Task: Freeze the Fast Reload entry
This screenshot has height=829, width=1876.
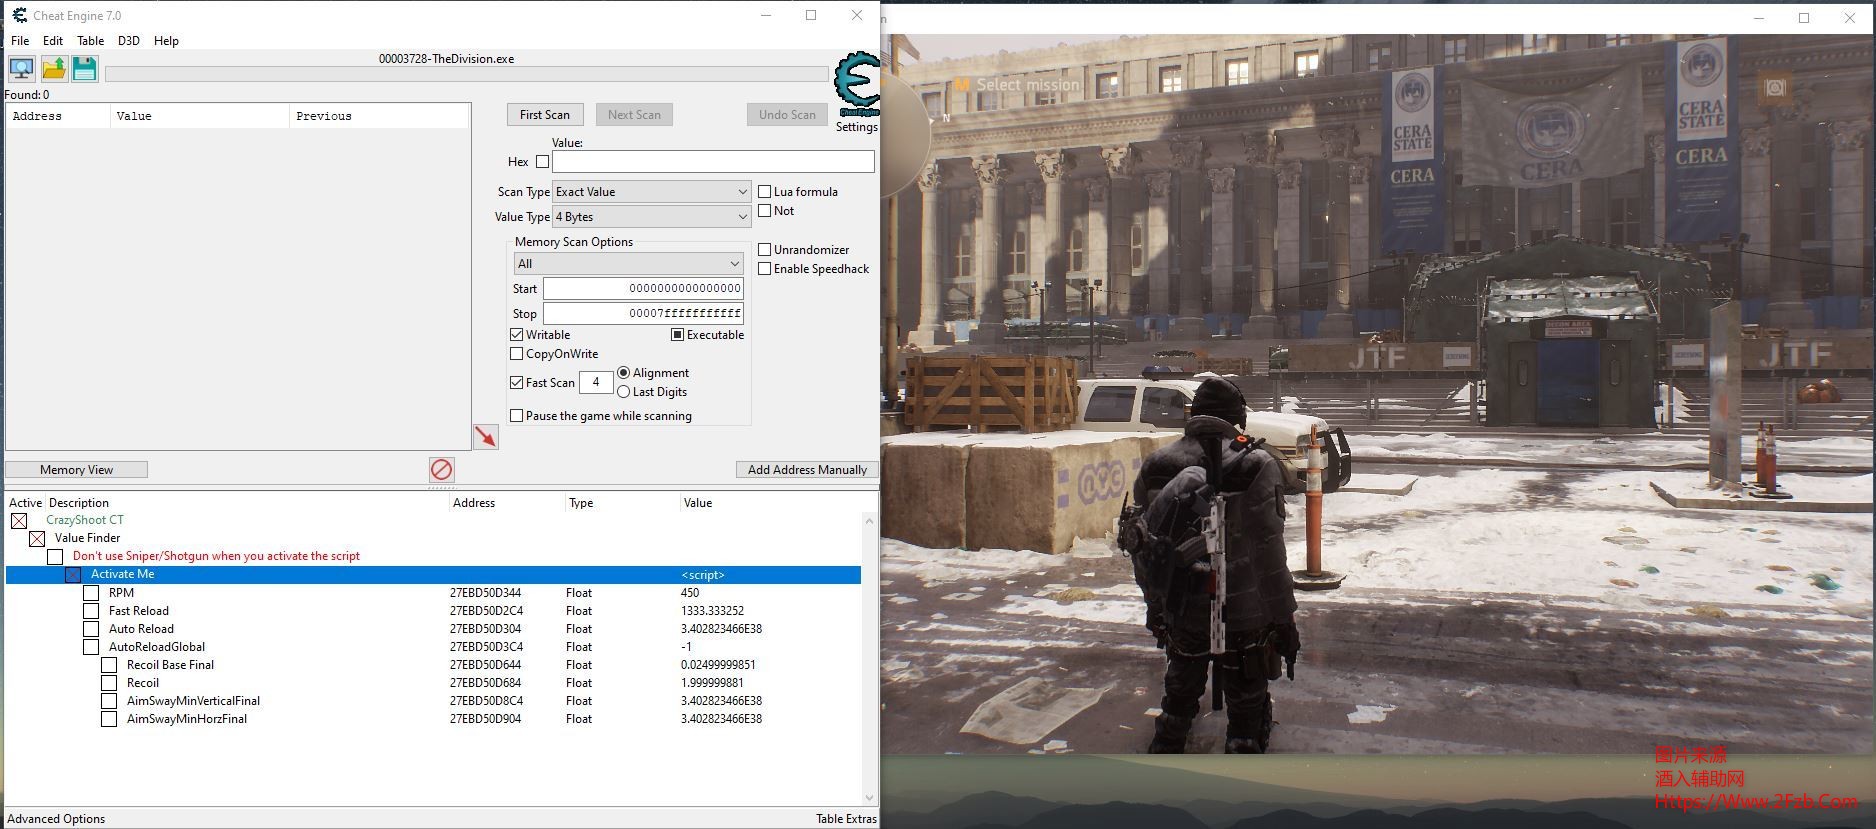Action: (91, 611)
